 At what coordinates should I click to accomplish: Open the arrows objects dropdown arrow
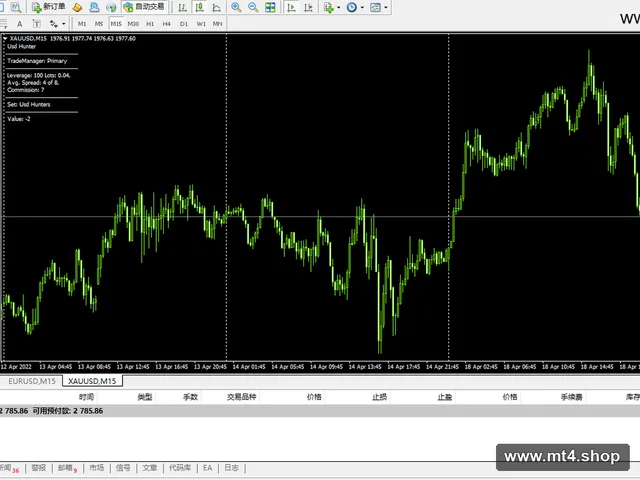click(64, 24)
